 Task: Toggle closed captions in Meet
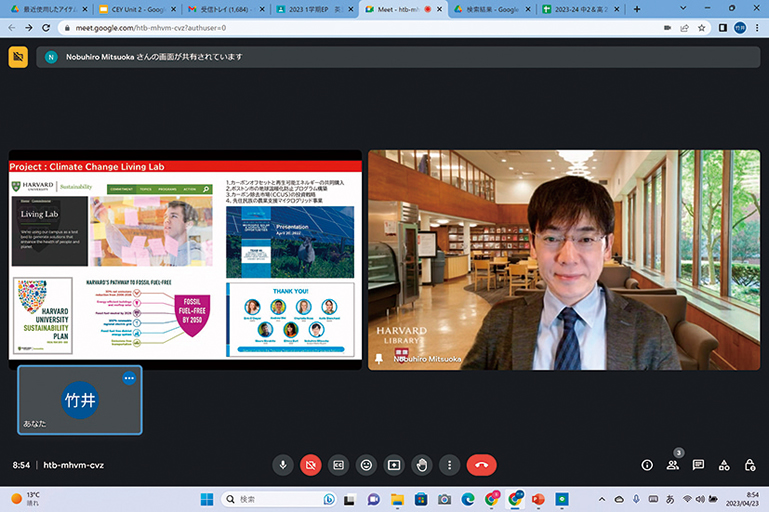point(338,465)
